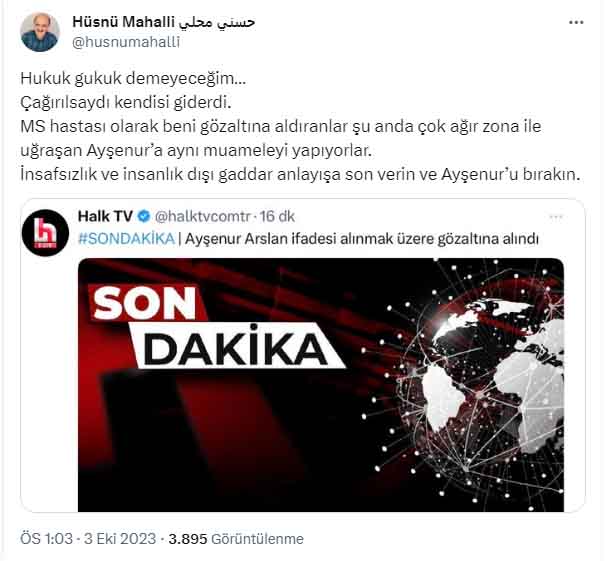606x561 pixels.
Task: Click the quoted tweet headline text
Action: click(362, 239)
